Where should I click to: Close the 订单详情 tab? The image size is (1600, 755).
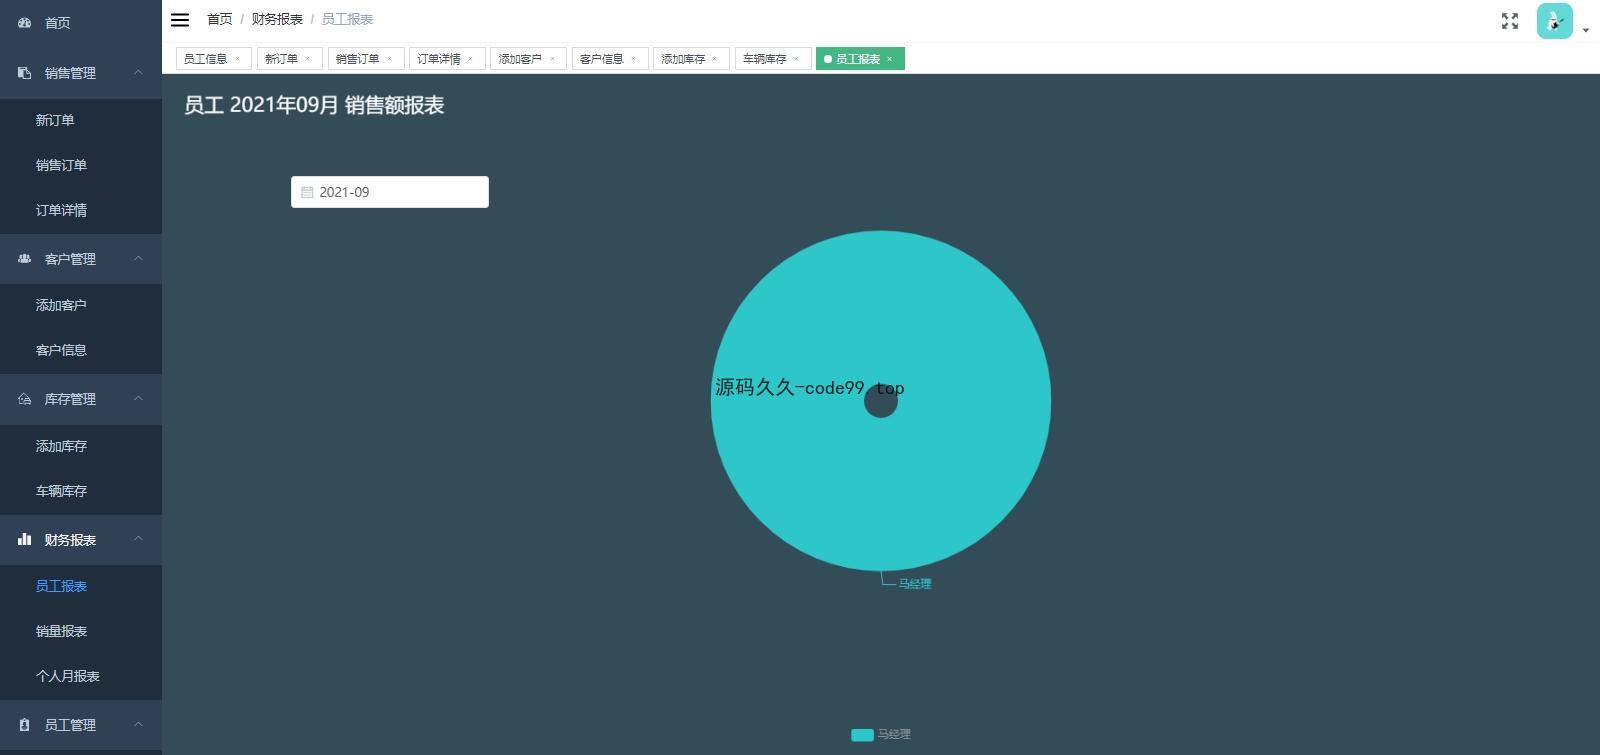[x=470, y=59]
